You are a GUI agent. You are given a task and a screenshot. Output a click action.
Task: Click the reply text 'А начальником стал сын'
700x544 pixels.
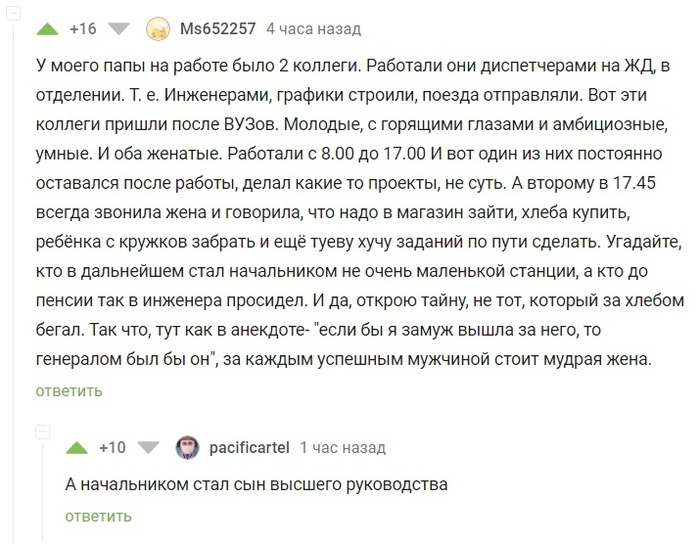pyautogui.click(x=256, y=484)
